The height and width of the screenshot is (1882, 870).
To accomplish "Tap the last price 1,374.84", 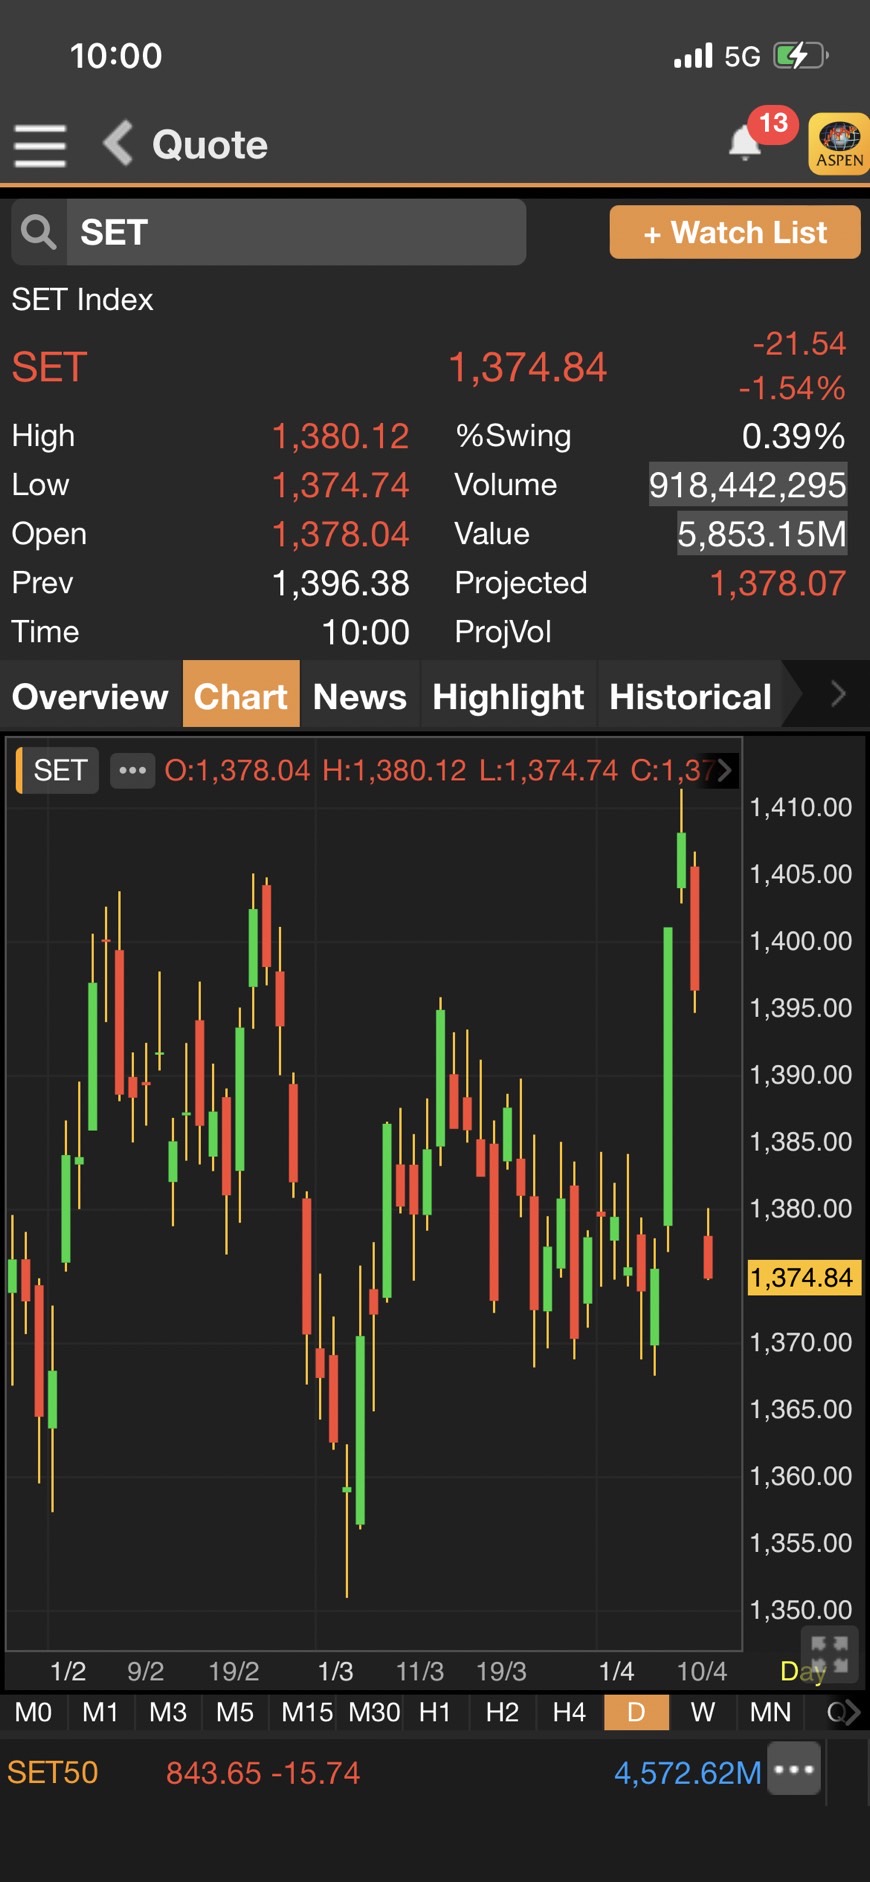I will click(x=527, y=367).
